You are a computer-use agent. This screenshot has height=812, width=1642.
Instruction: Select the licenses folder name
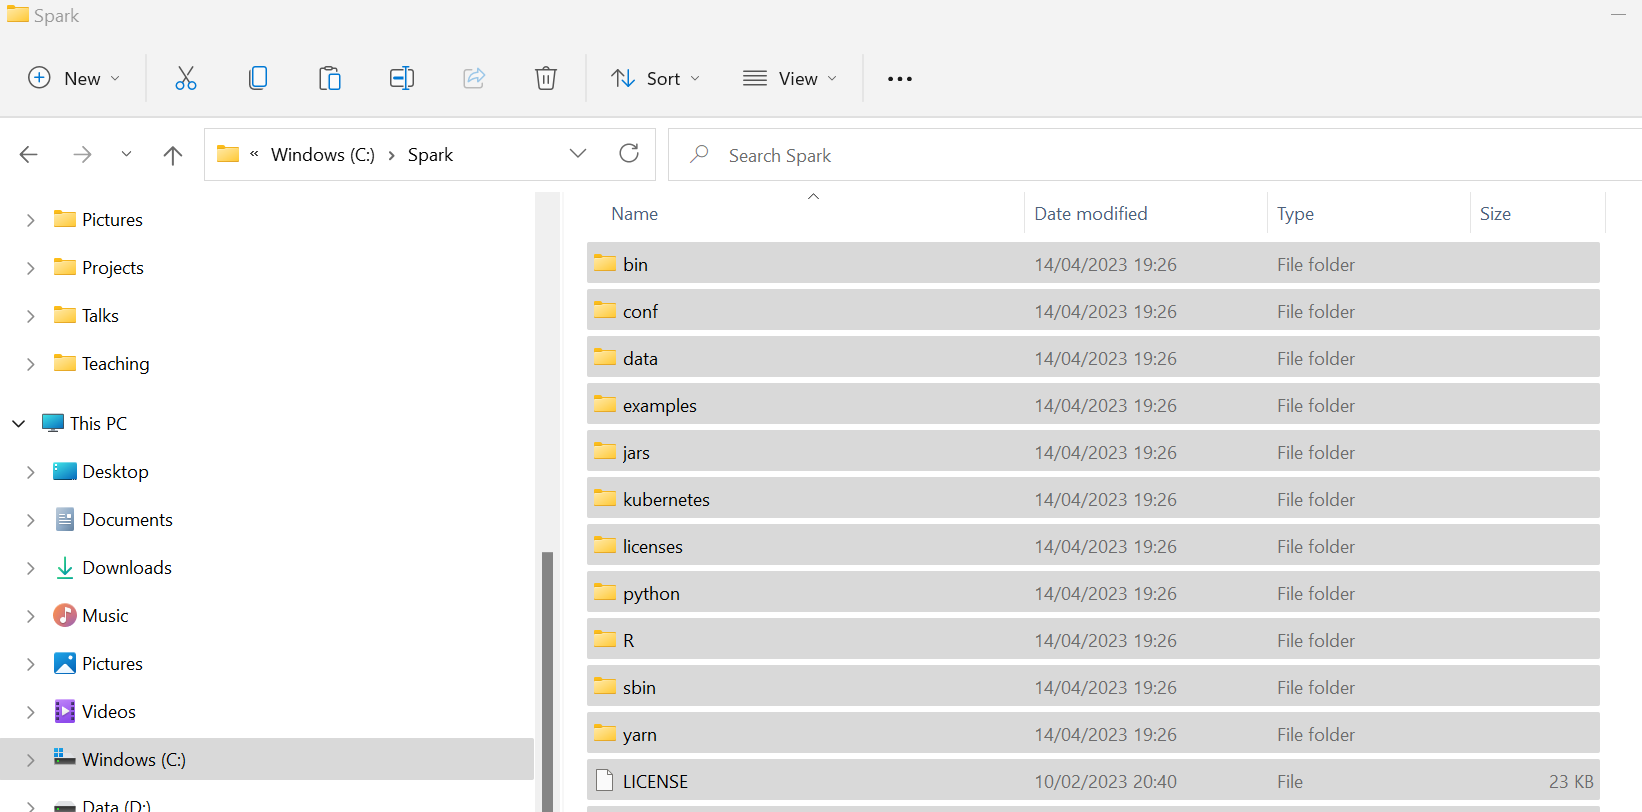pos(652,547)
